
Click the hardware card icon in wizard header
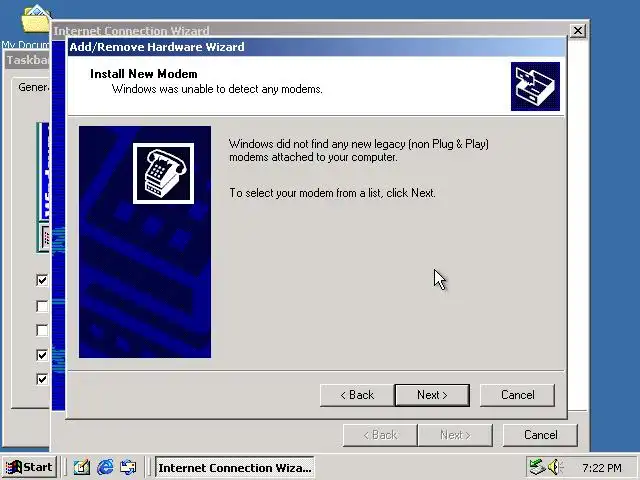point(535,86)
